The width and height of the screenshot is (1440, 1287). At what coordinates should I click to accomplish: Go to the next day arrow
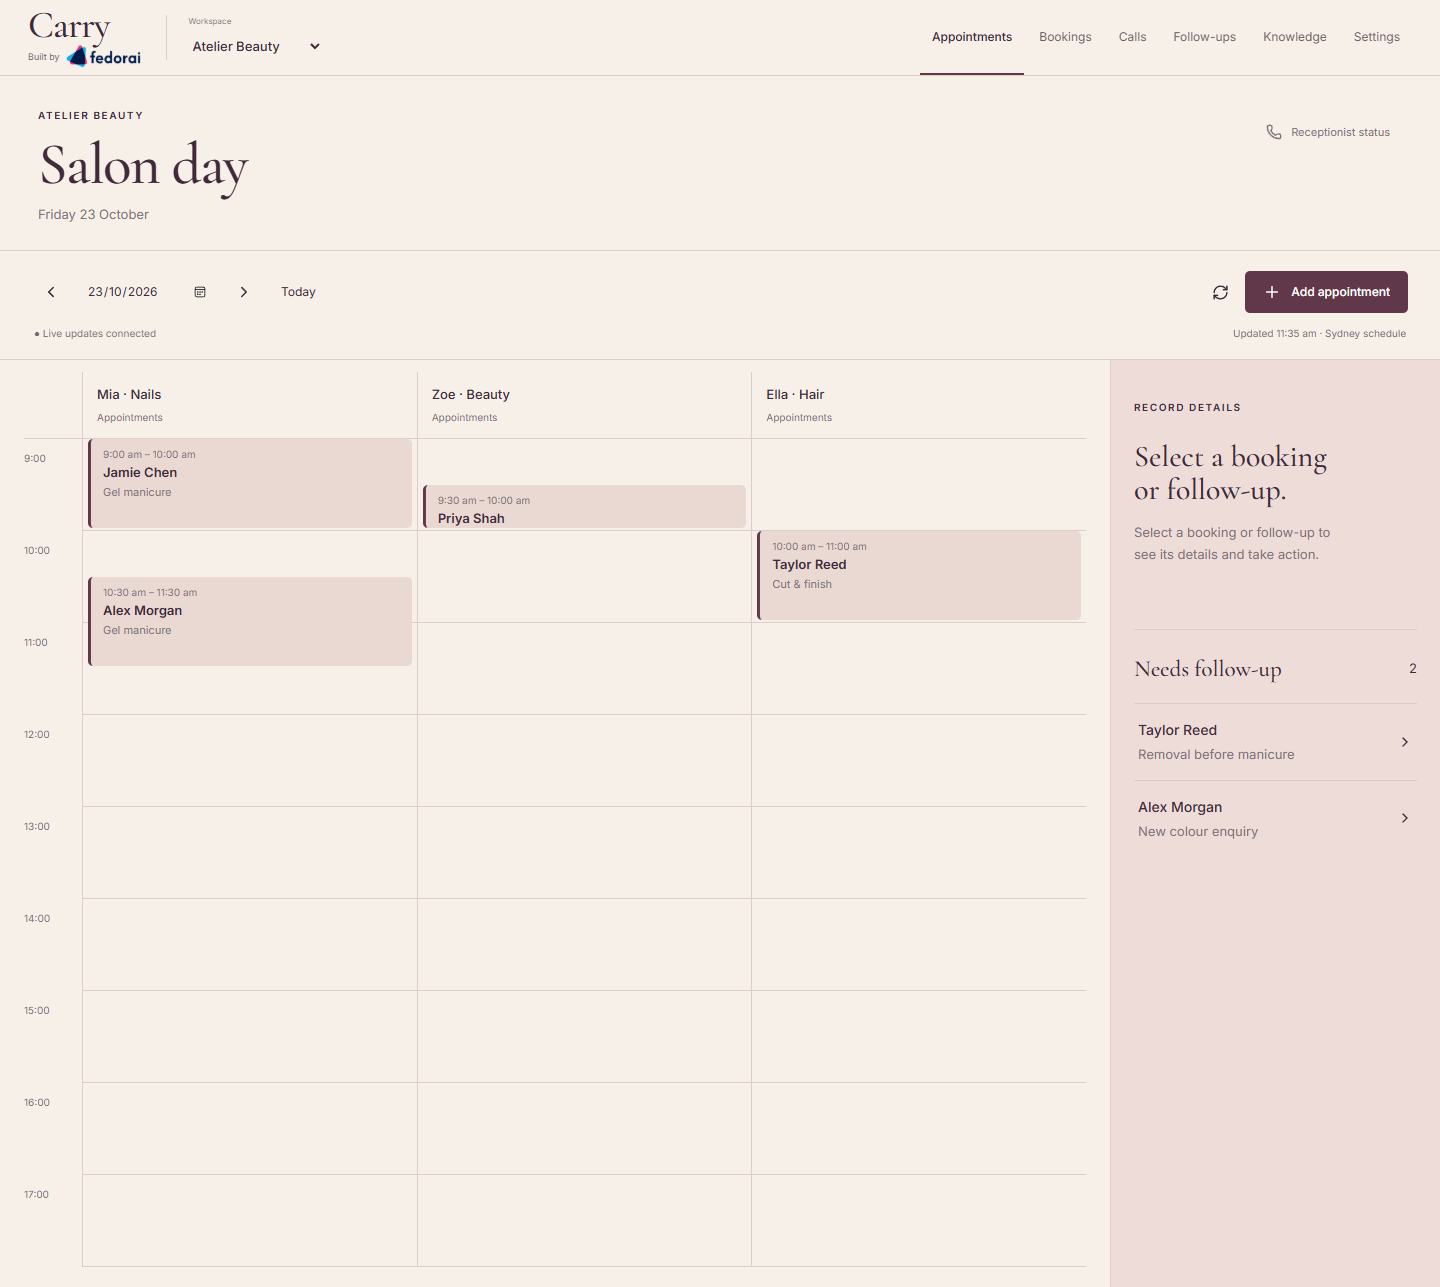[243, 292]
